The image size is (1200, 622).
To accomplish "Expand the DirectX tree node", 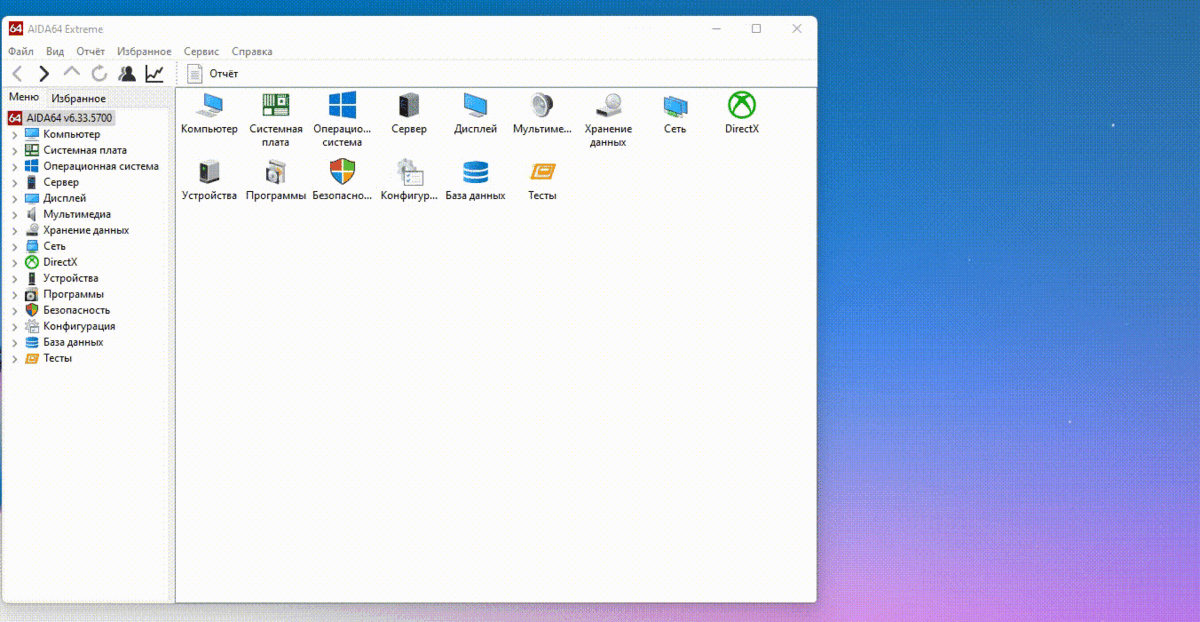I will [x=15, y=263].
